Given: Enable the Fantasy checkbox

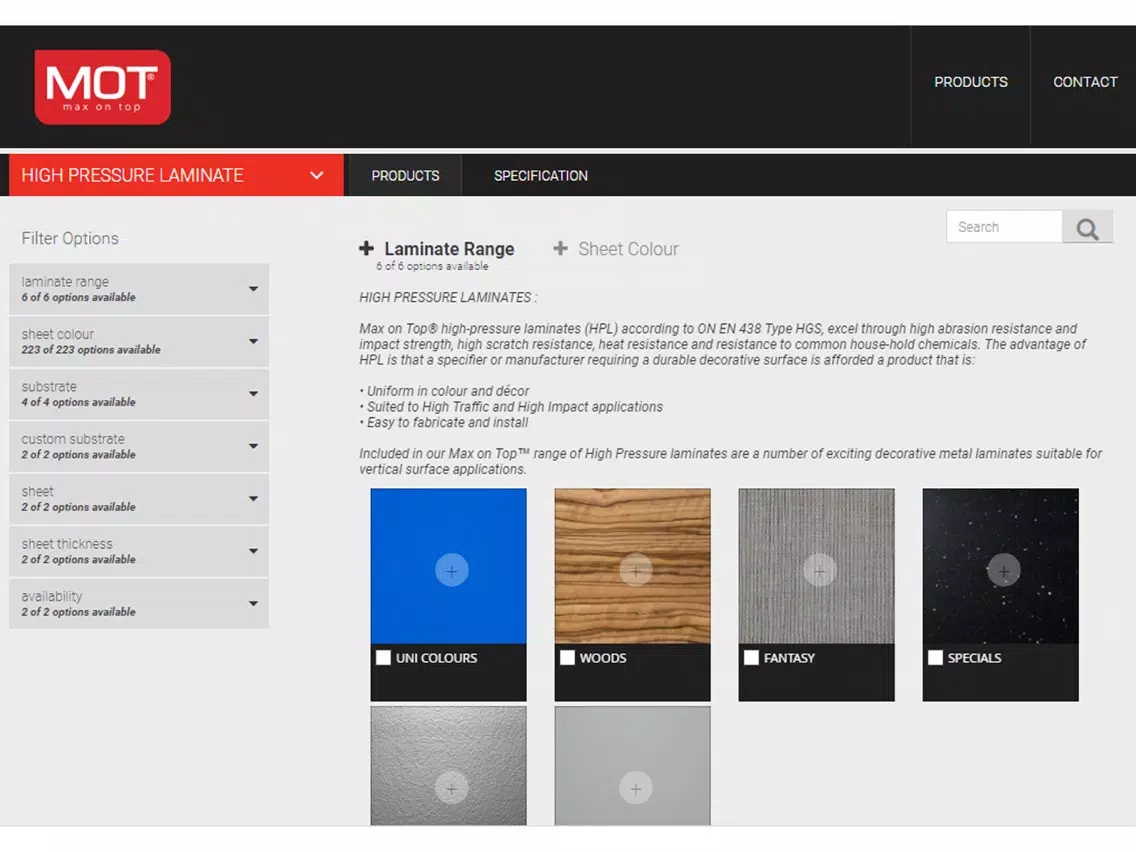Looking at the screenshot, I should (x=751, y=658).
